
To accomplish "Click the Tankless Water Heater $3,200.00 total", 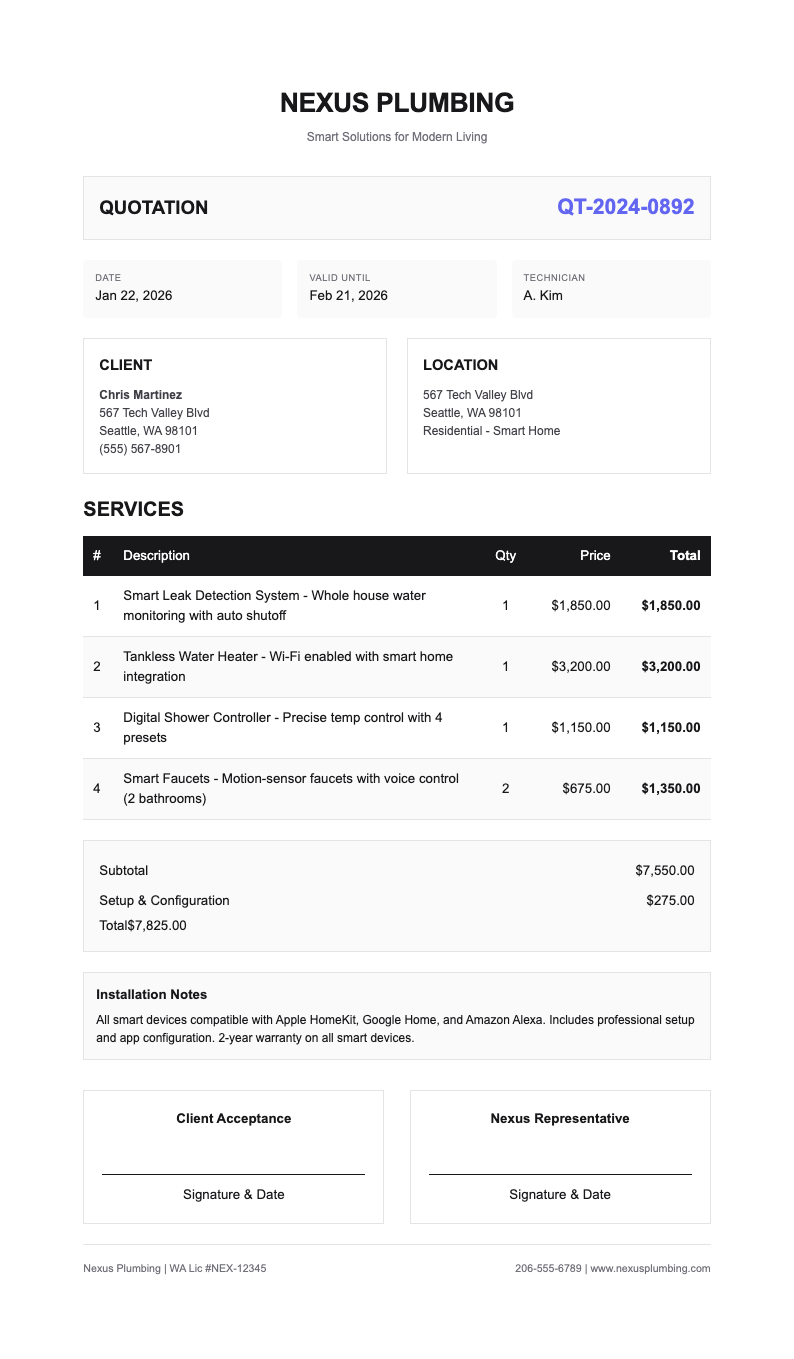I will point(670,666).
